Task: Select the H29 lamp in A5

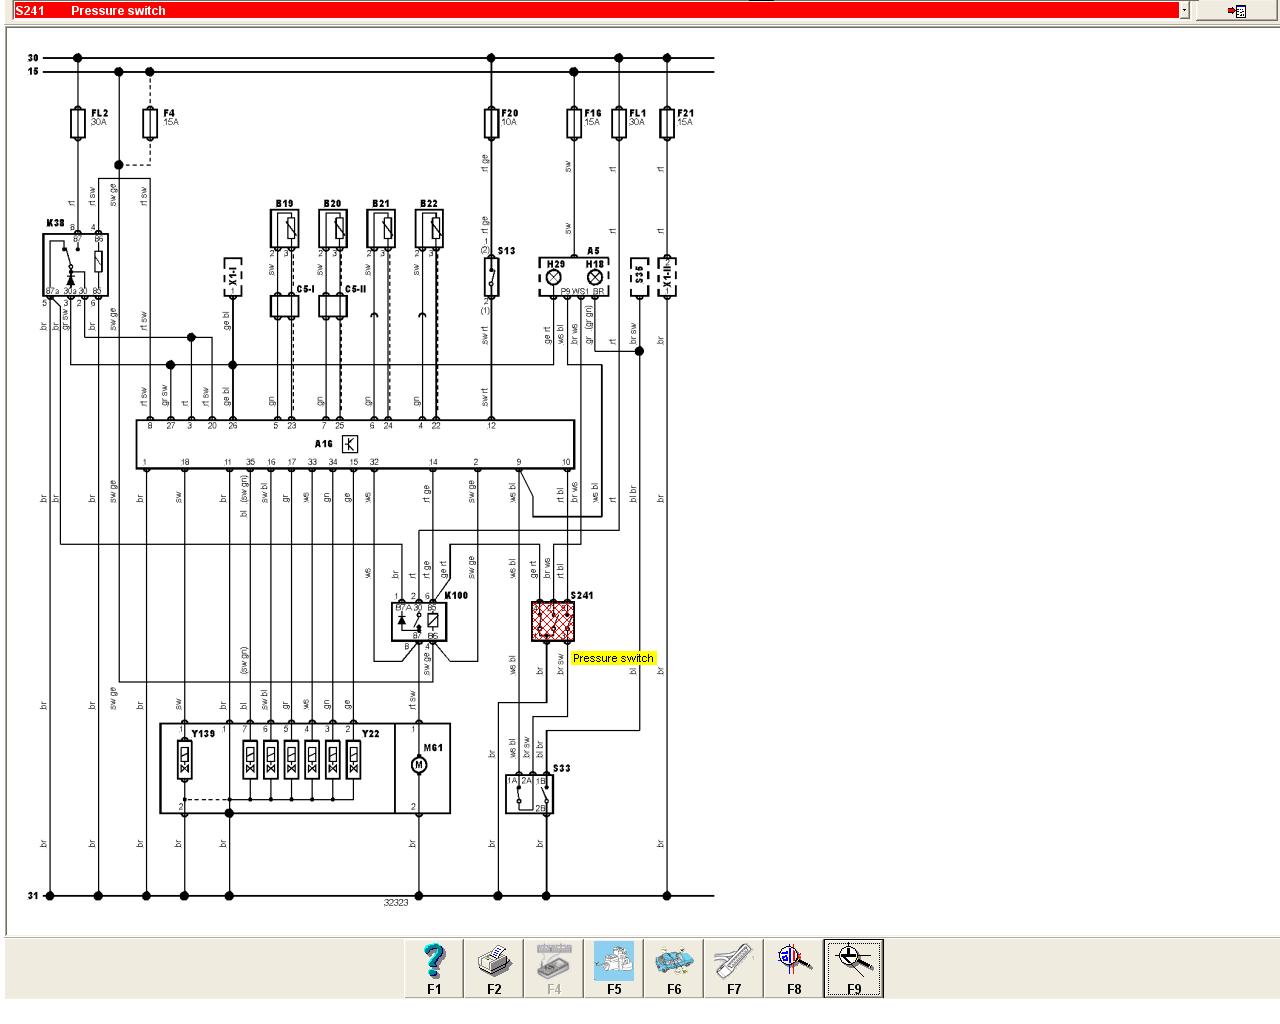Action: 553,276
